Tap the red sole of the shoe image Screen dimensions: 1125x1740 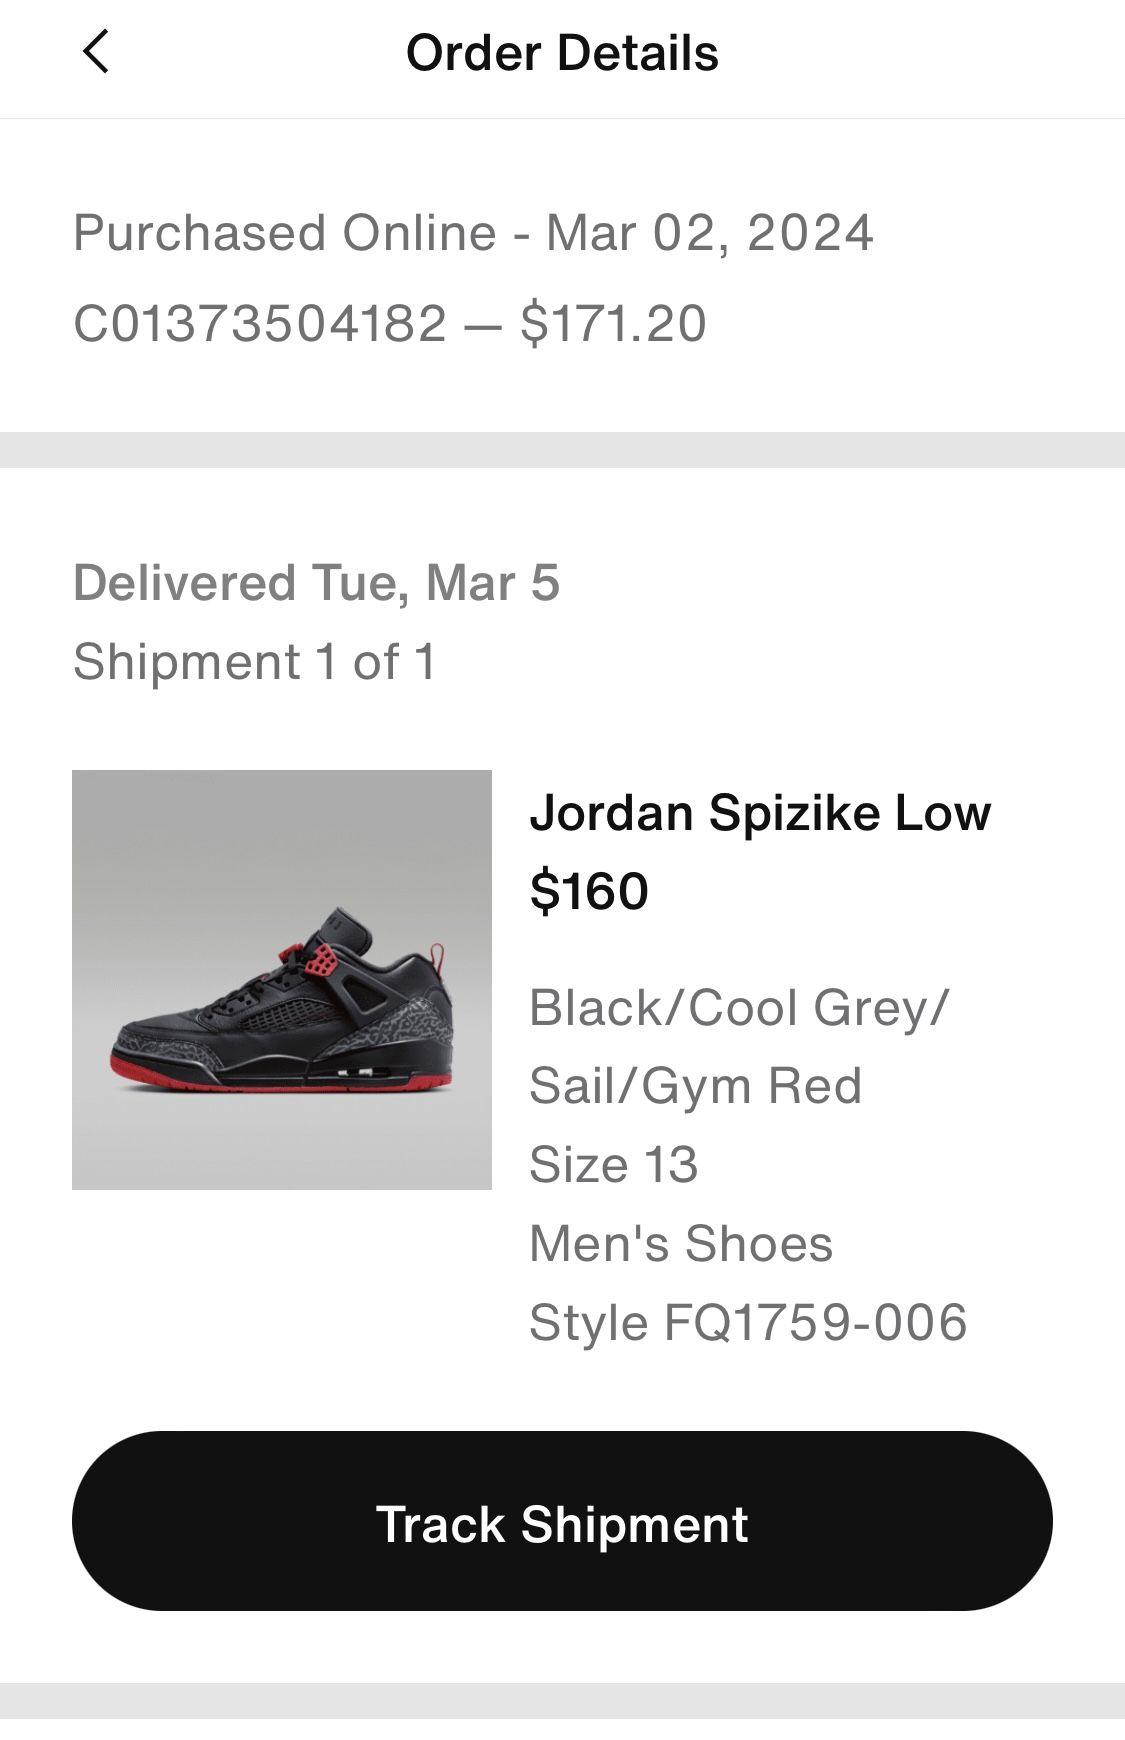280,1082
